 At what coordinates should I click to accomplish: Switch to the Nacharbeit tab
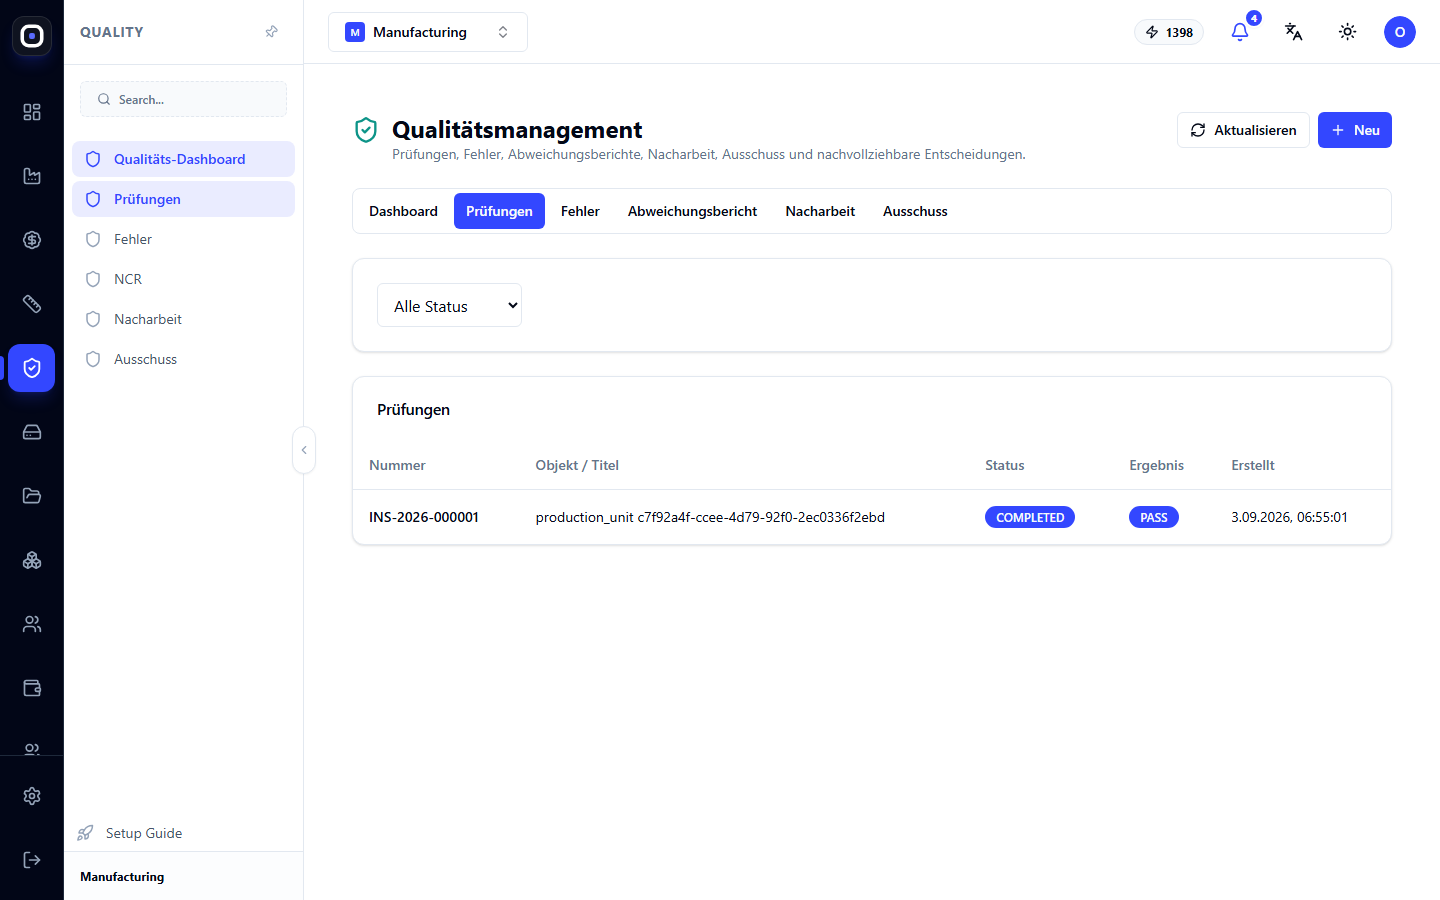pos(820,211)
